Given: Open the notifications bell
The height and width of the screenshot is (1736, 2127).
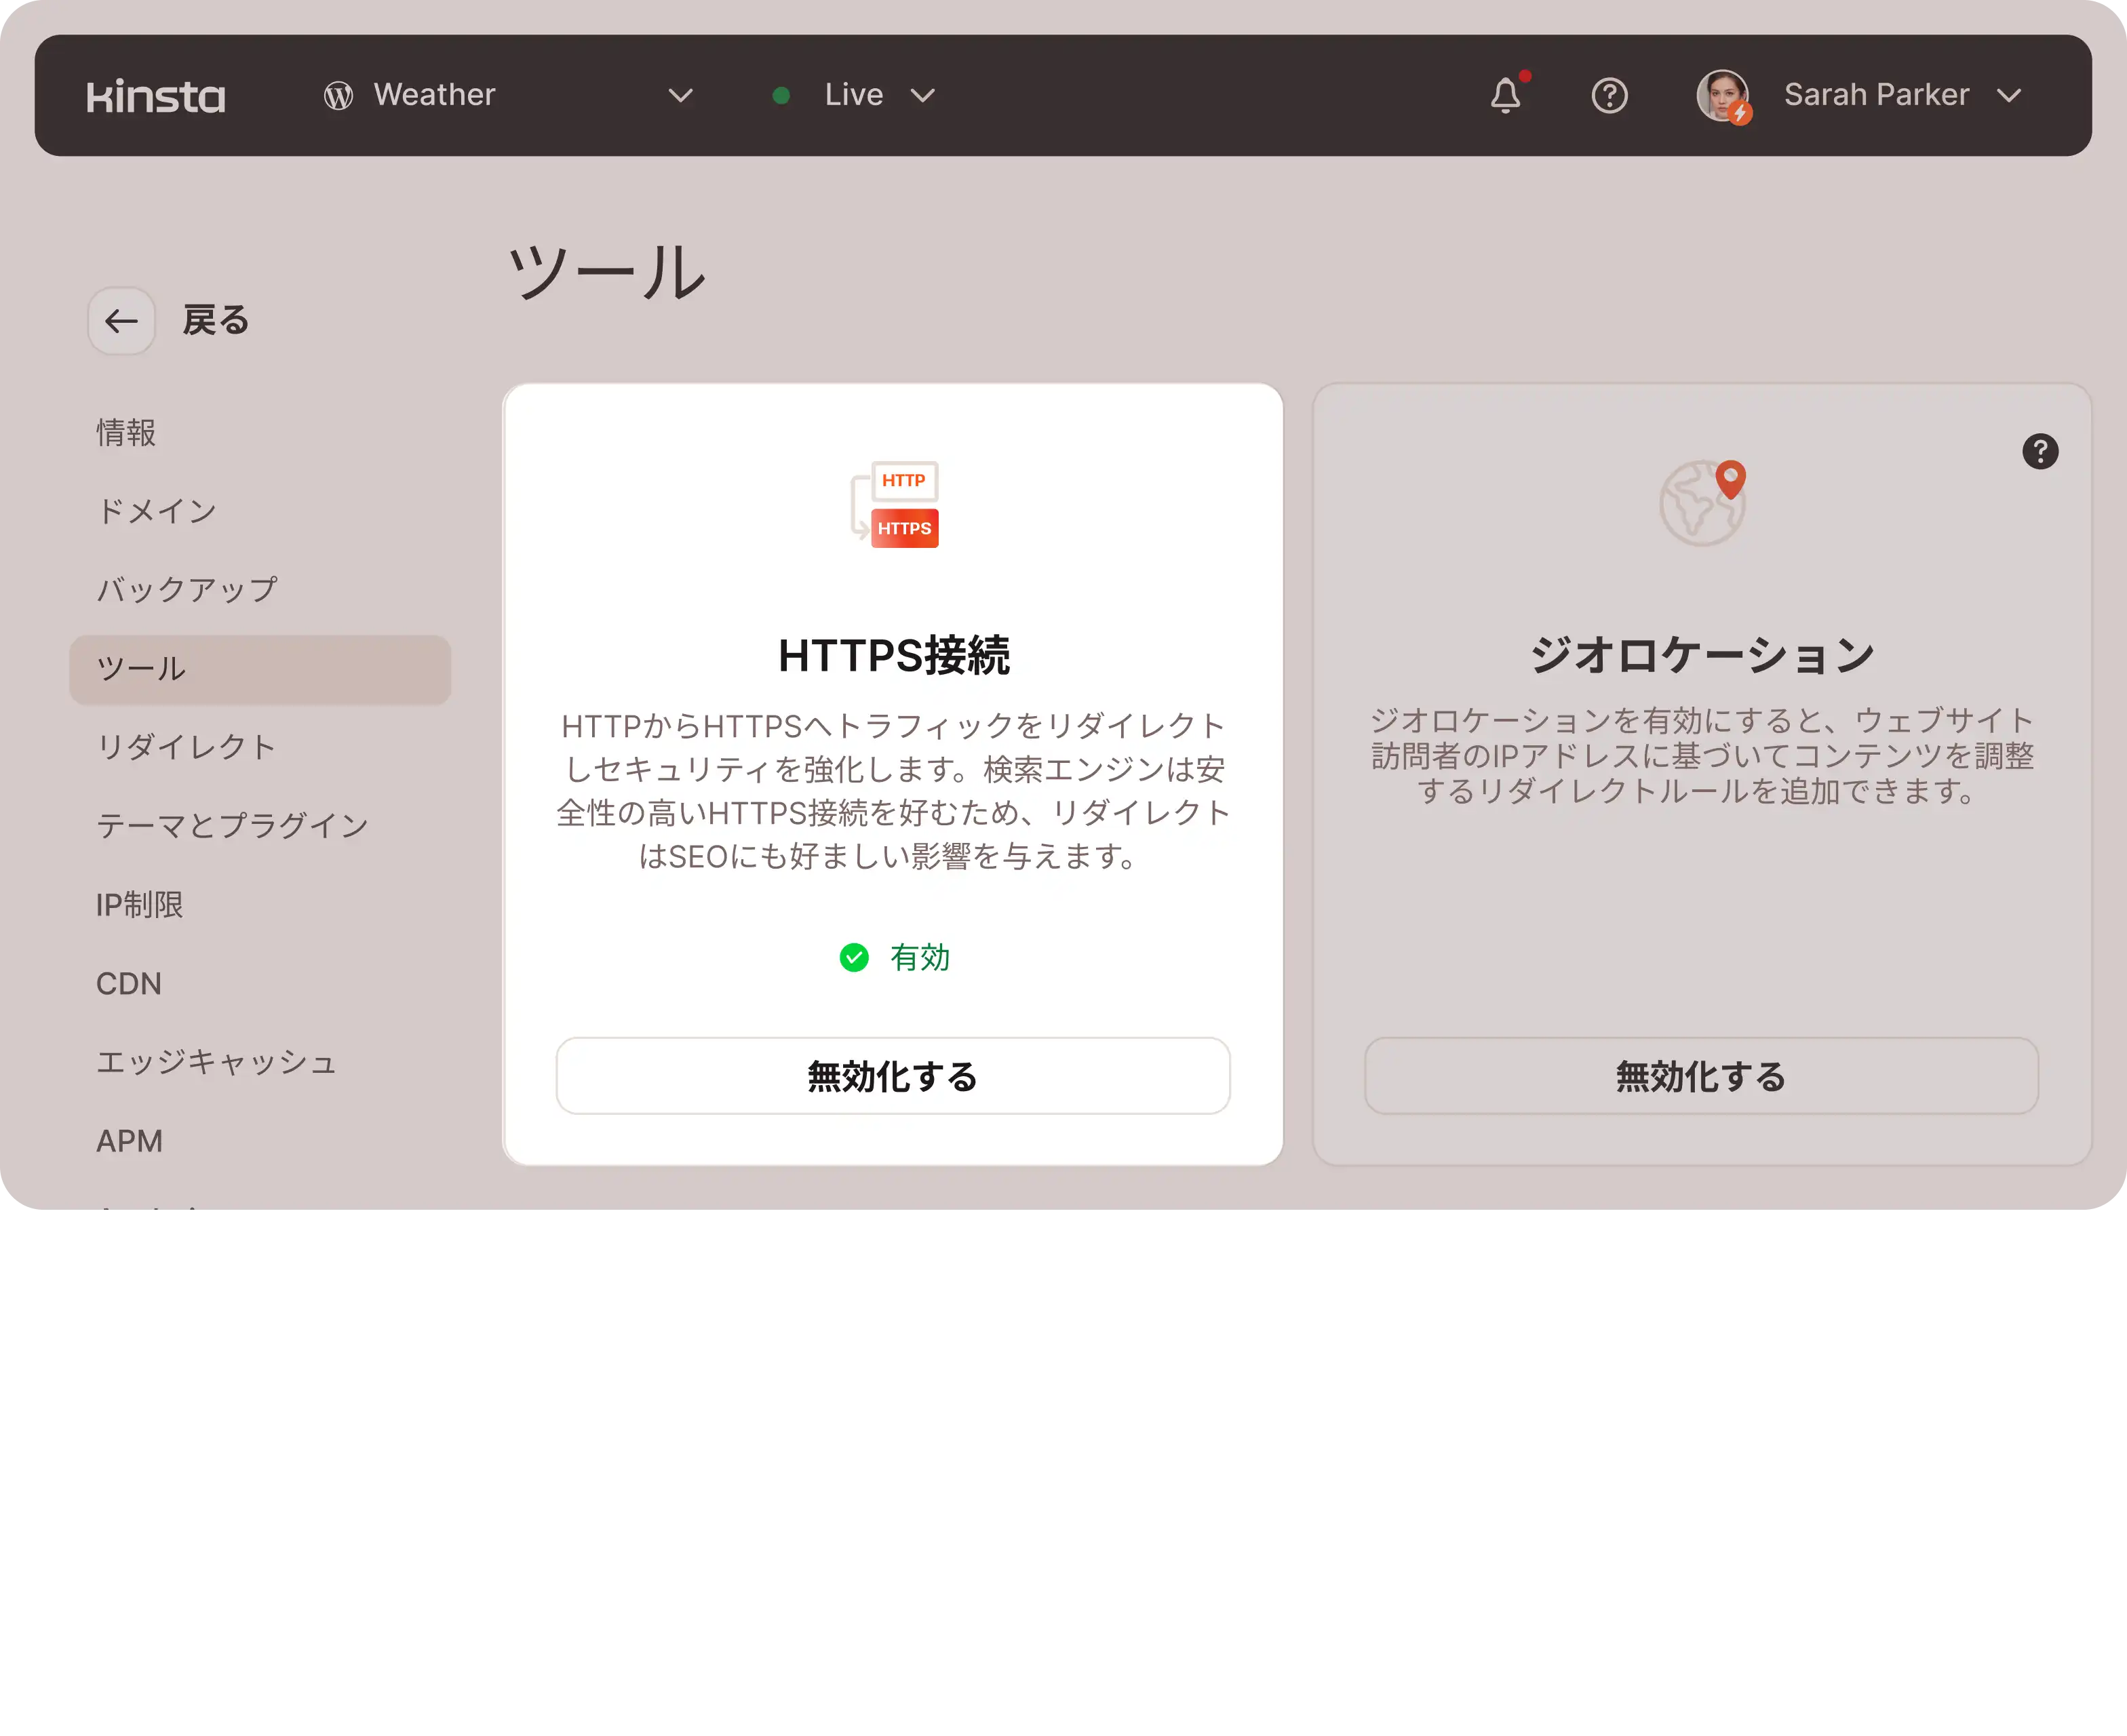Looking at the screenshot, I should pyautogui.click(x=1505, y=96).
